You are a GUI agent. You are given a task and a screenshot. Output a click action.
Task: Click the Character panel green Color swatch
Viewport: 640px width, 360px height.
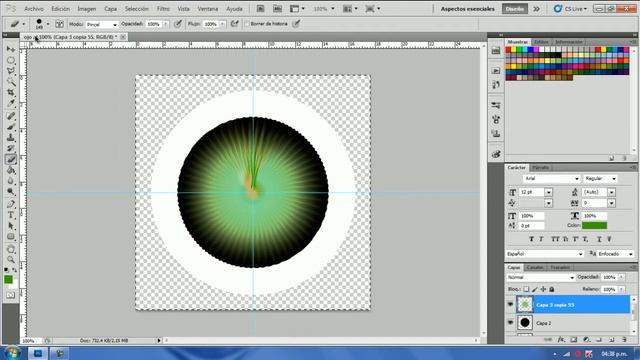[594, 225]
